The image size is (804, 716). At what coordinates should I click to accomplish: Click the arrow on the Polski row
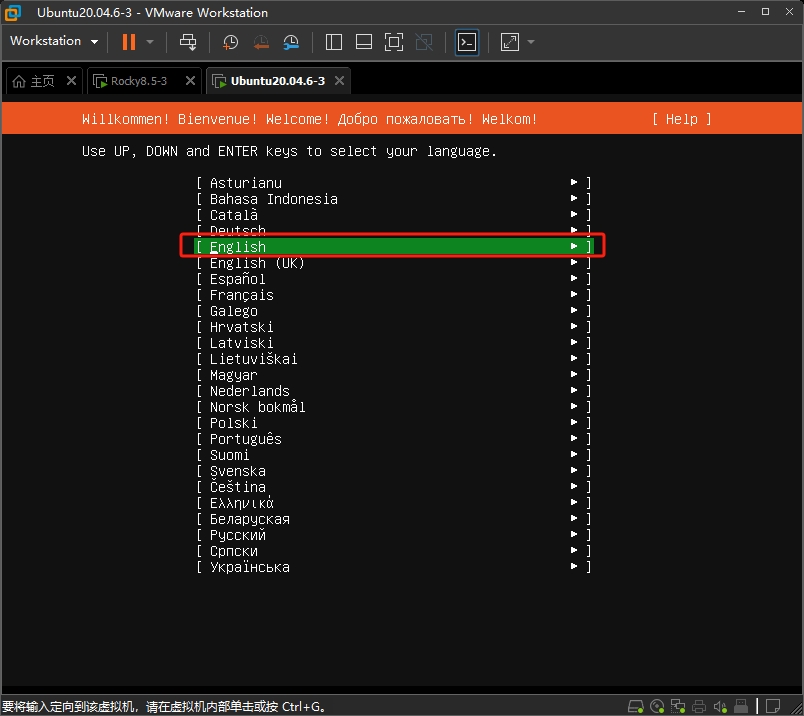(574, 422)
